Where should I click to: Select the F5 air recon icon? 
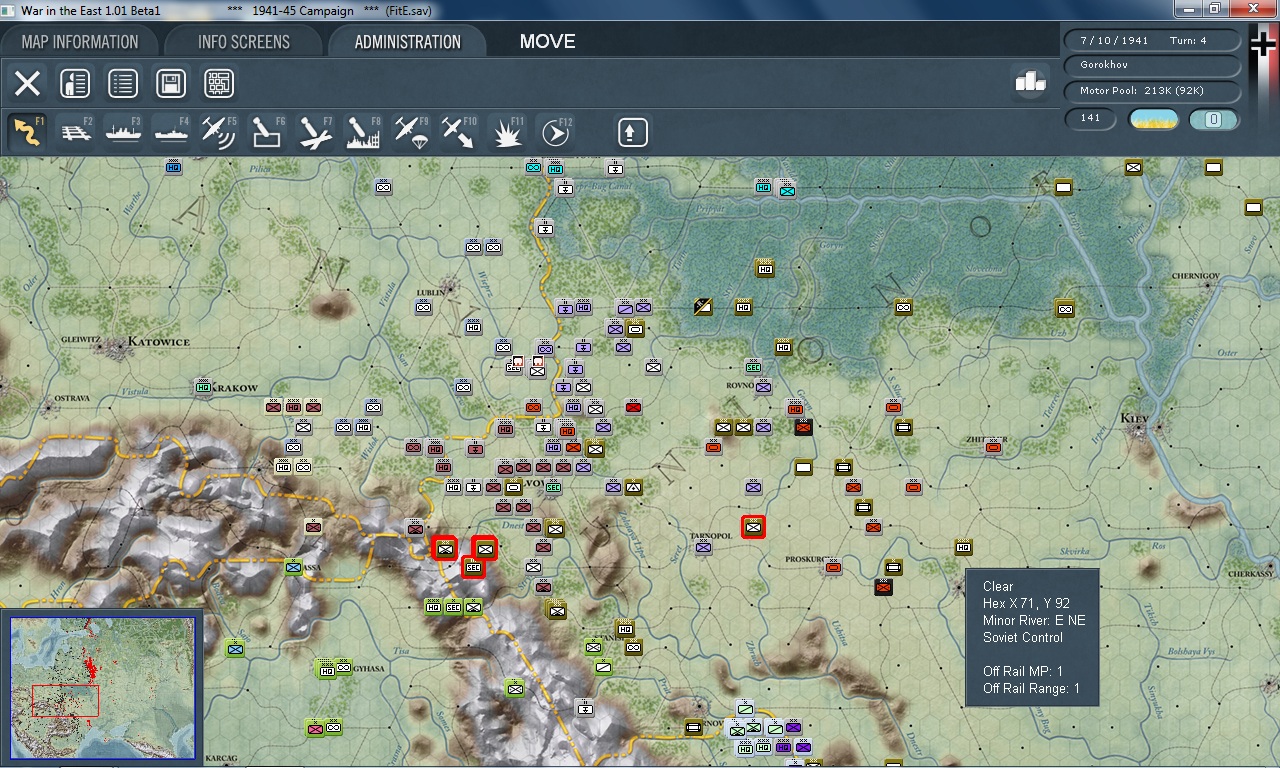(x=219, y=132)
